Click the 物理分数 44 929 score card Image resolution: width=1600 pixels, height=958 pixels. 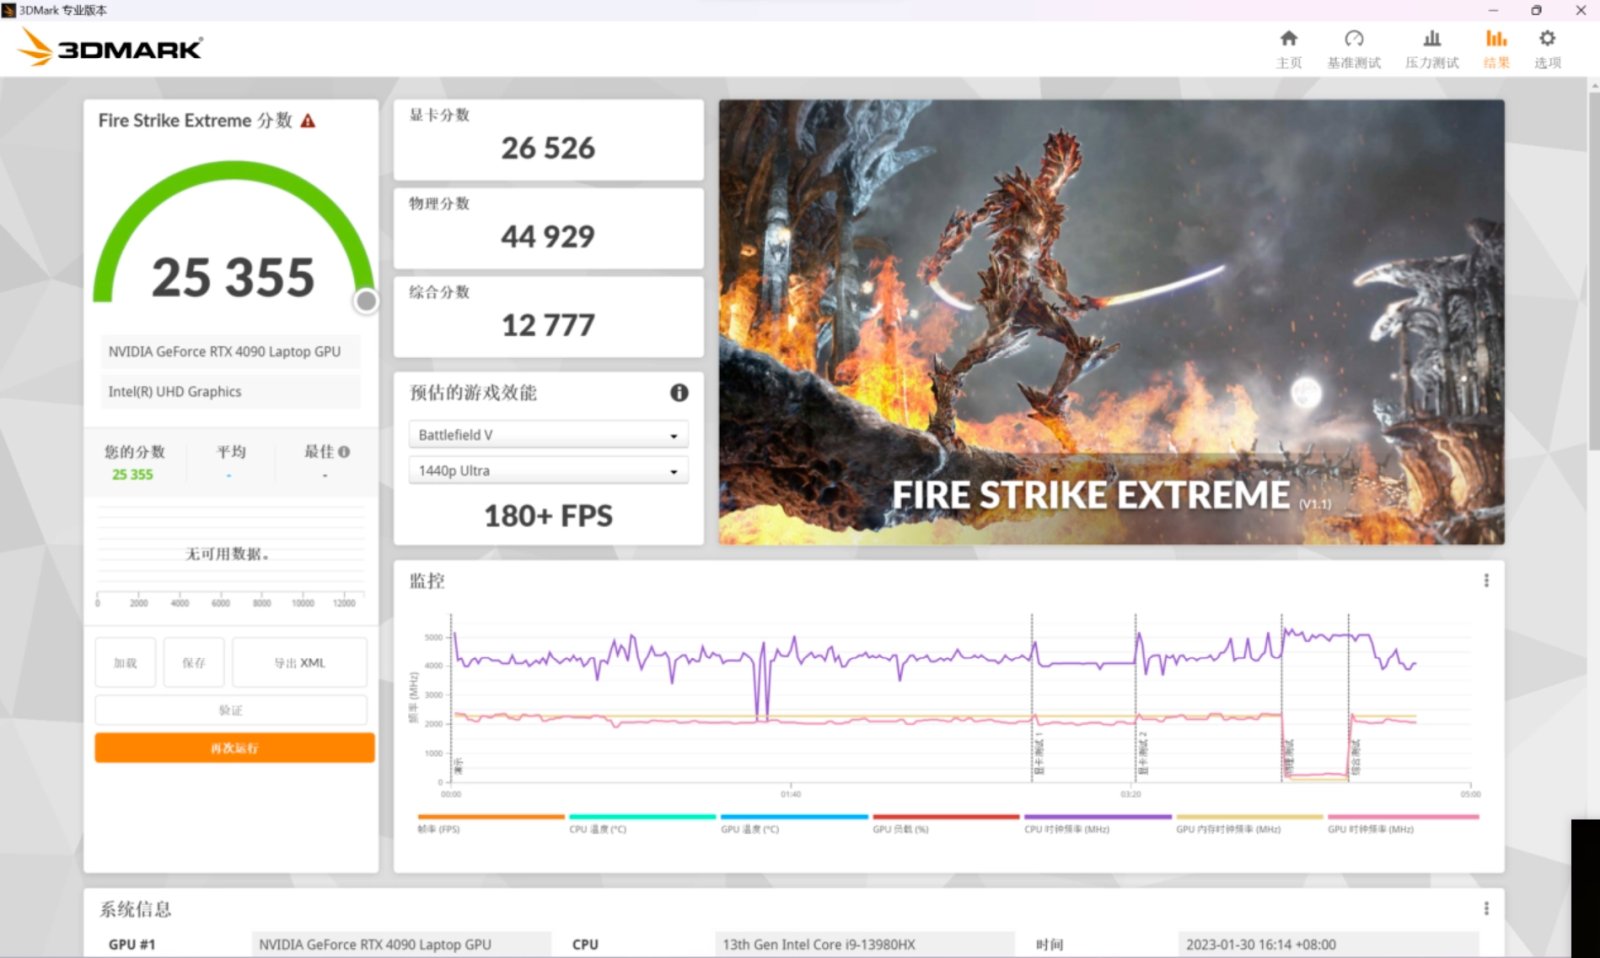(x=548, y=228)
